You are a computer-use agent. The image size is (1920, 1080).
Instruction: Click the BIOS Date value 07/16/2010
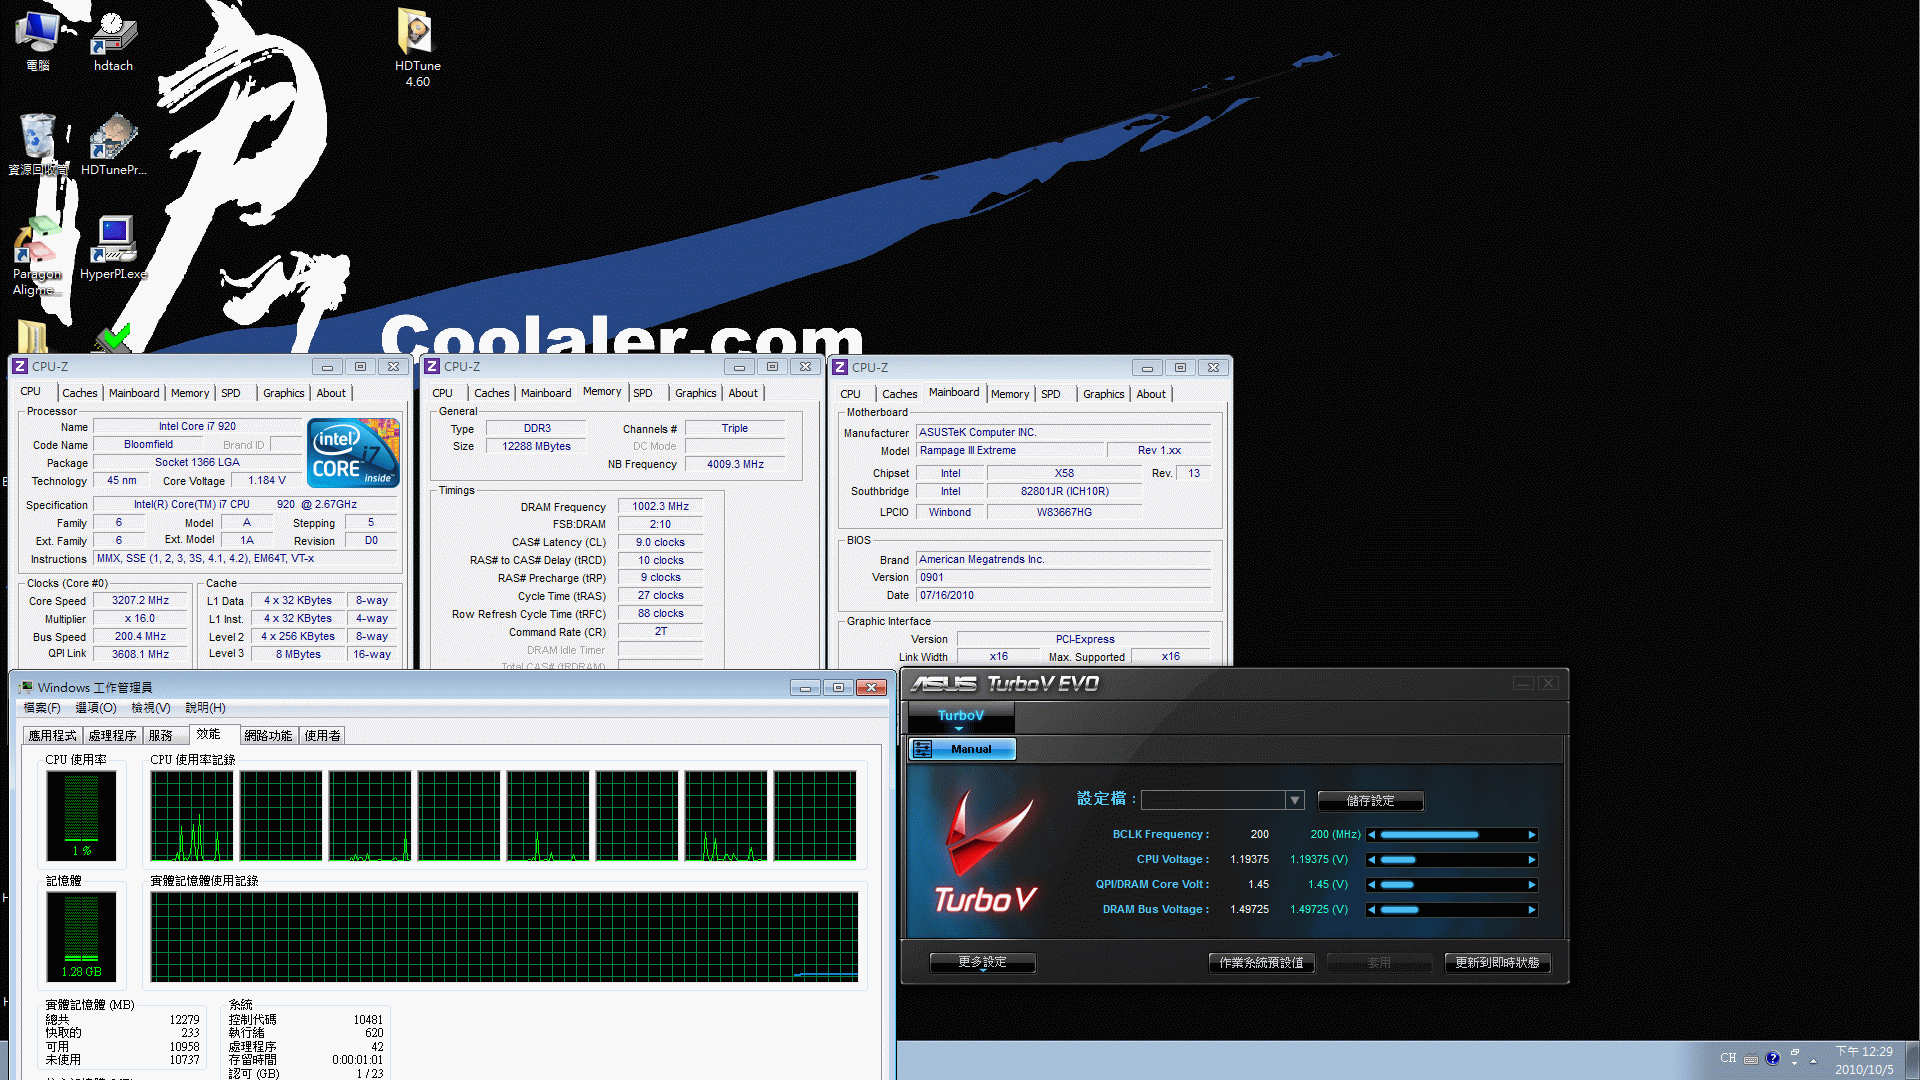pos(1063,595)
